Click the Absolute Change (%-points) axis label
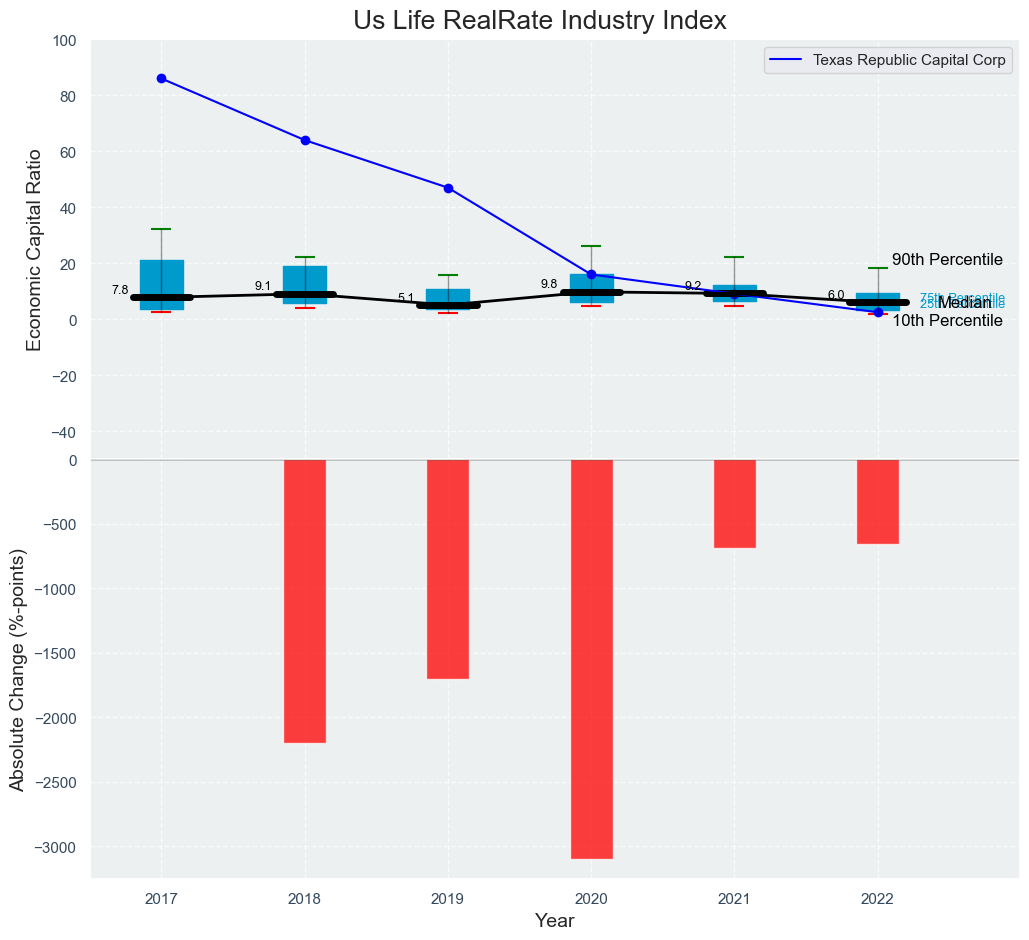 [17, 669]
